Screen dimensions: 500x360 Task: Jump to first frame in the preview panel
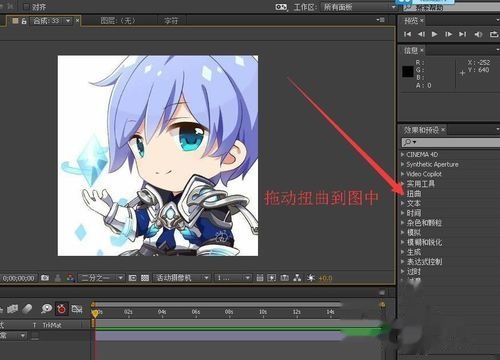click(407, 34)
